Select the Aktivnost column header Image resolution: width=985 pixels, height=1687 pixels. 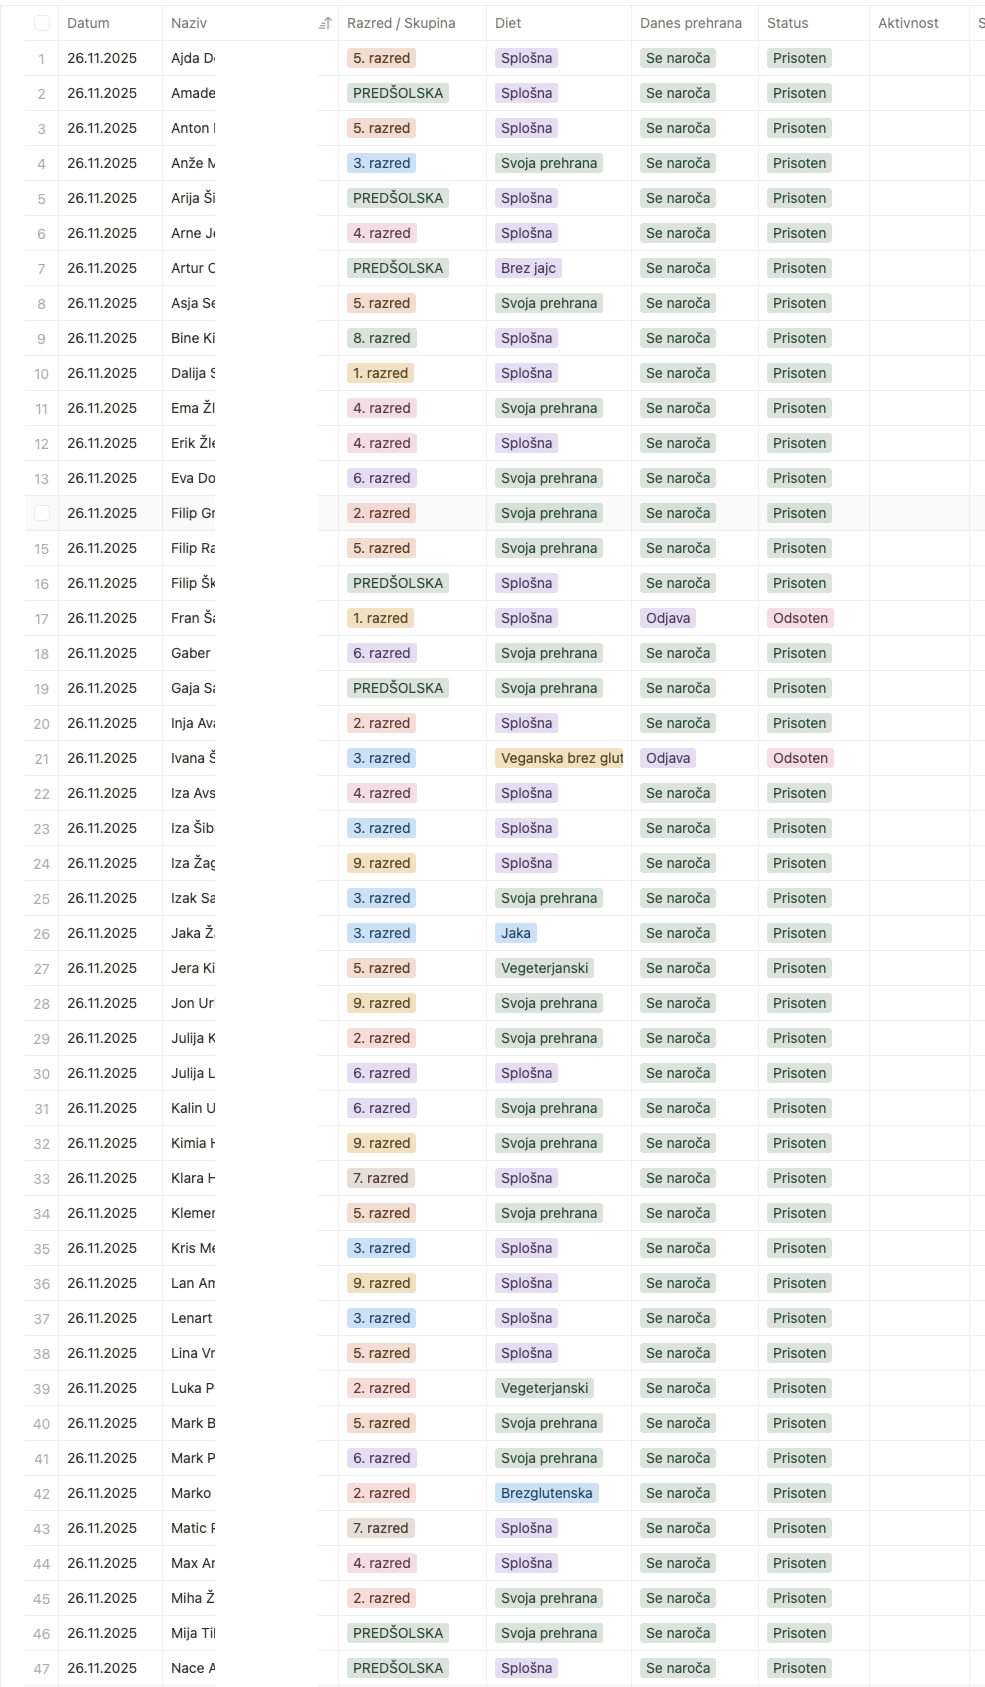pos(908,23)
